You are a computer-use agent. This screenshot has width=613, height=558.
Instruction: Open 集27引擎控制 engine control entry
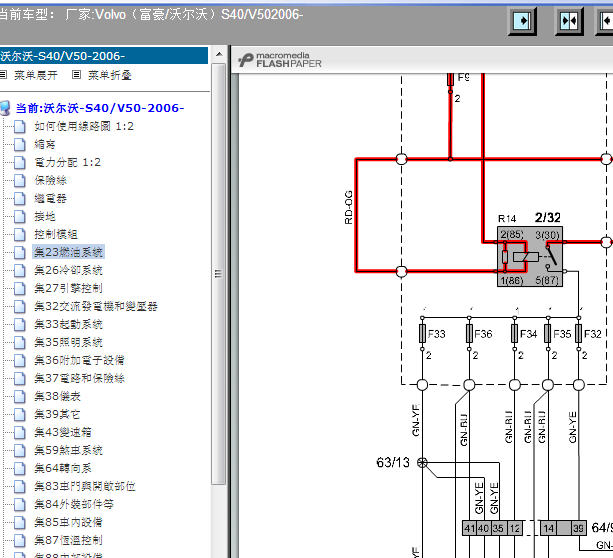(68, 288)
